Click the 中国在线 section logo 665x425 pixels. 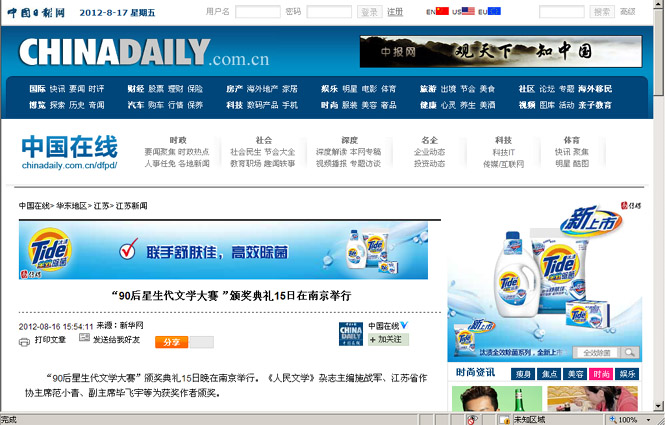pyautogui.click(x=69, y=148)
